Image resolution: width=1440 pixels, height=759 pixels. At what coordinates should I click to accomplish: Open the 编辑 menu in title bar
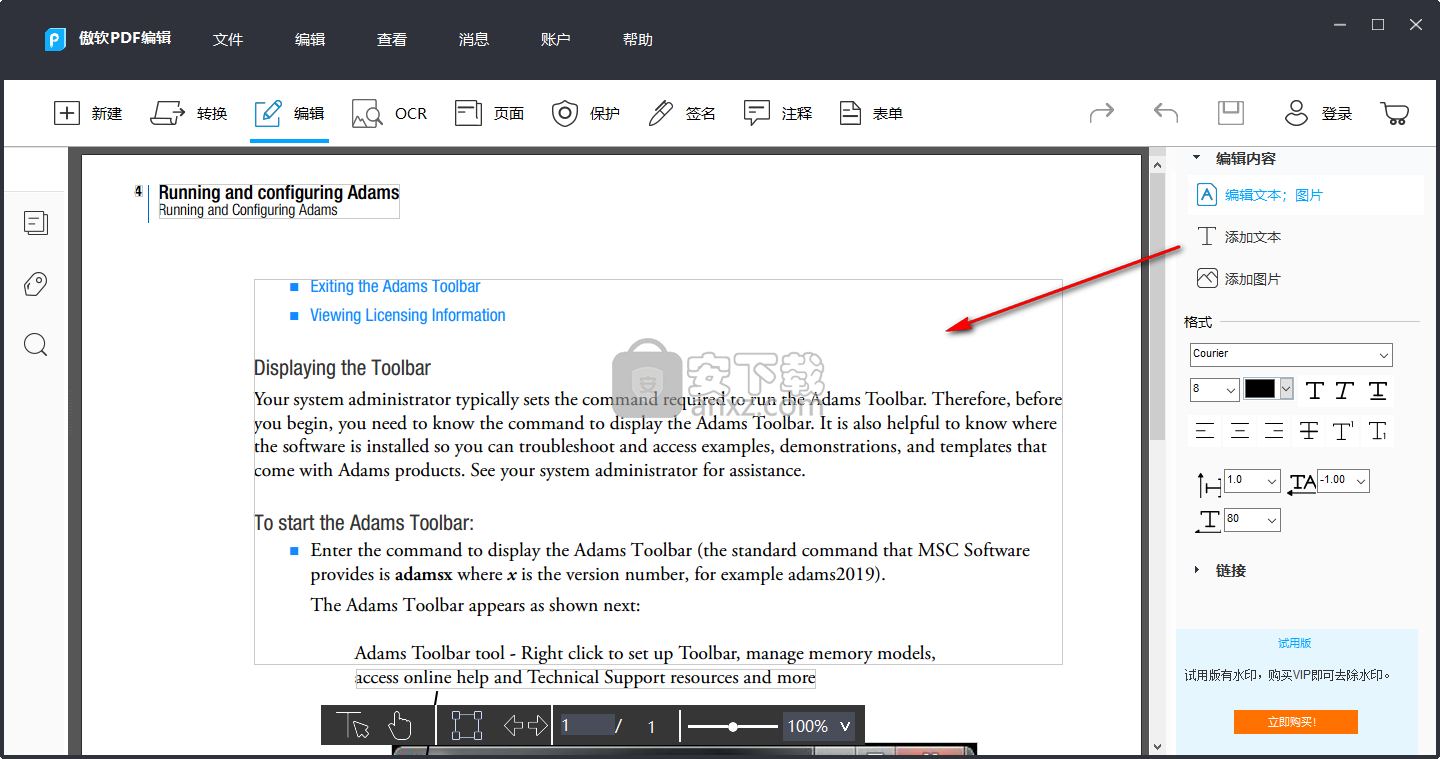(x=310, y=39)
